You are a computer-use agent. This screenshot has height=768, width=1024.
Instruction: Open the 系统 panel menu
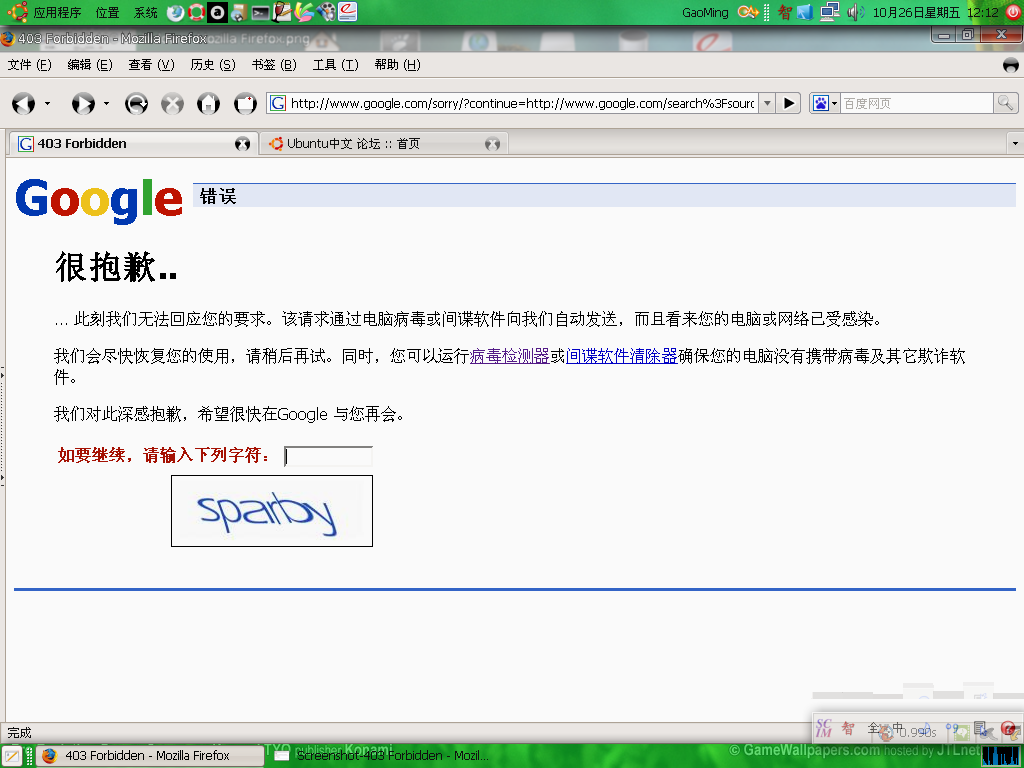pyautogui.click(x=146, y=12)
